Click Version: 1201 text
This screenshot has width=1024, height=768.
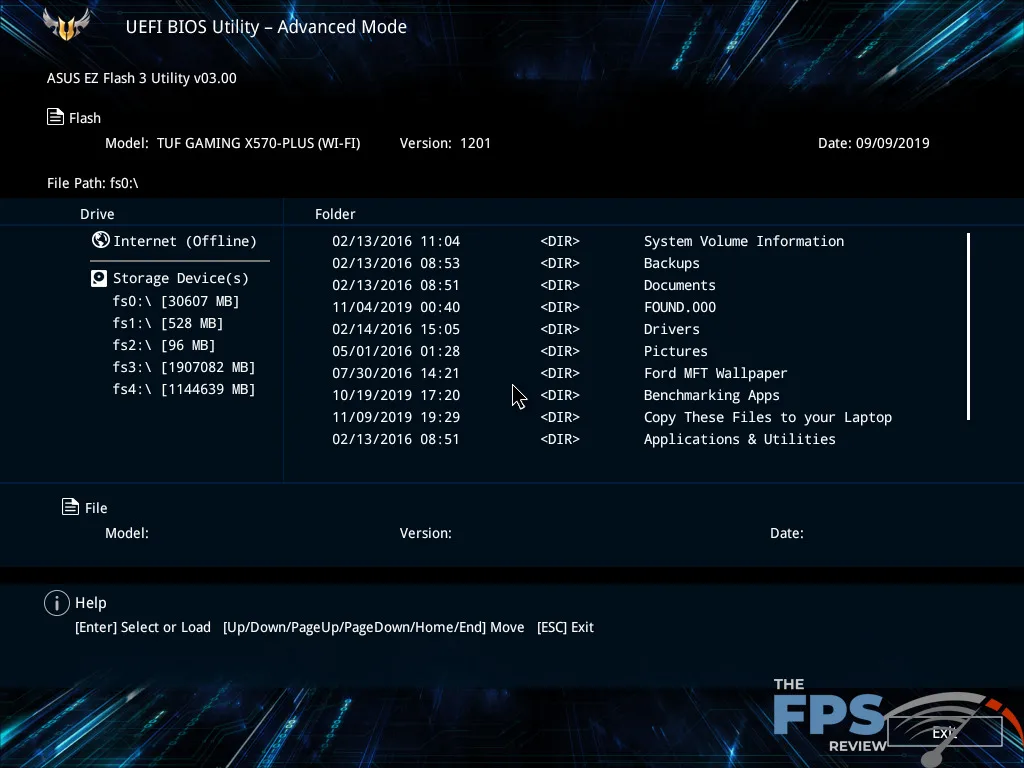point(445,143)
